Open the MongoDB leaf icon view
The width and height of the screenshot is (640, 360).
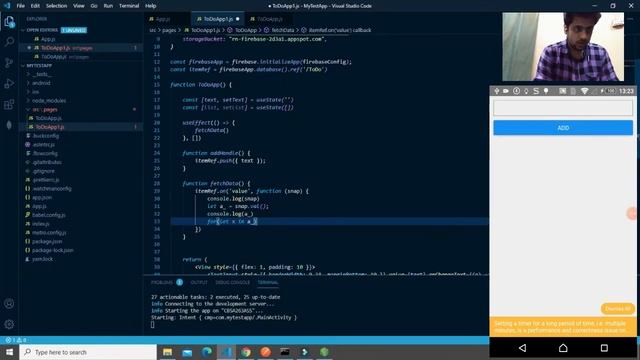(9, 125)
